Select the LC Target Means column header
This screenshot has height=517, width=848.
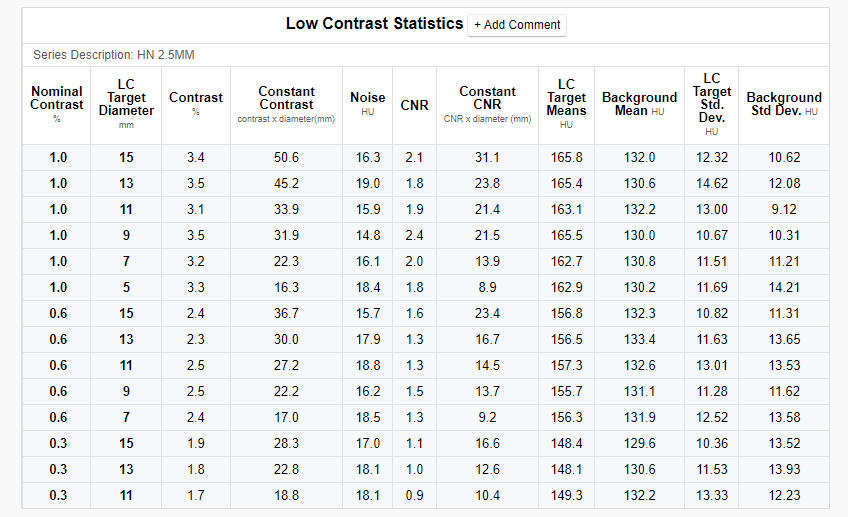click(566, 103)
